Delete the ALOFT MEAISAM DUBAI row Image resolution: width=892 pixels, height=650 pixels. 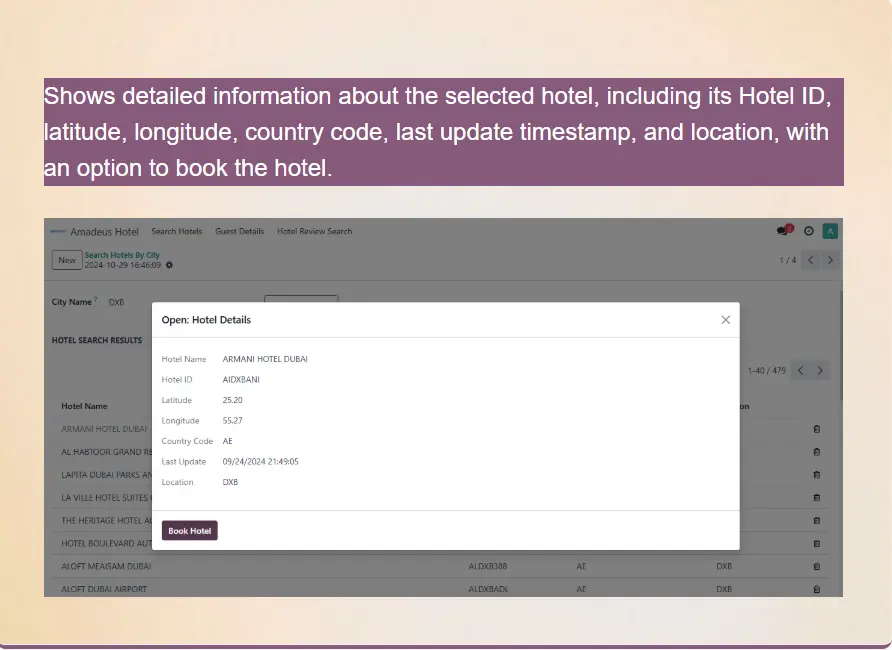click(816, 567)
